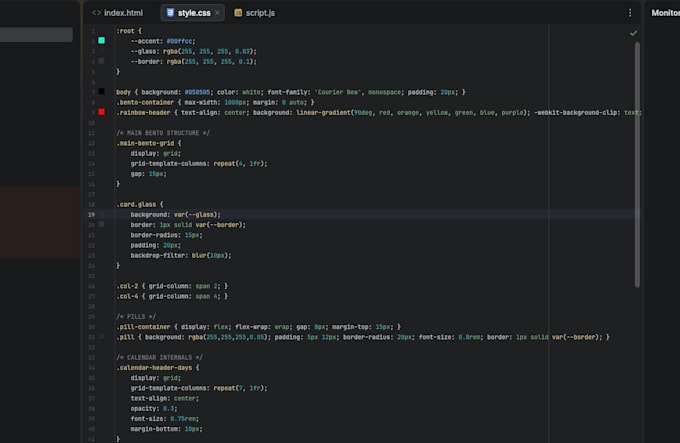The height and width of the screenshot is (443, 680).
Task: Open the red rainbow-header color swatch
Action: (101, 112)
